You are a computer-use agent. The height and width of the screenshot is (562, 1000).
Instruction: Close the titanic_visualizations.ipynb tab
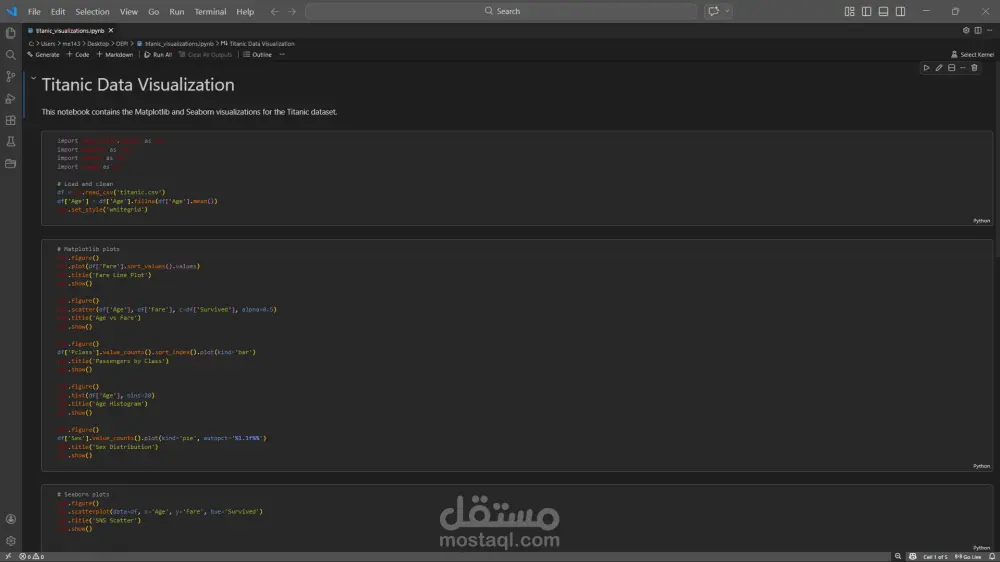click(x=111, y=31)
